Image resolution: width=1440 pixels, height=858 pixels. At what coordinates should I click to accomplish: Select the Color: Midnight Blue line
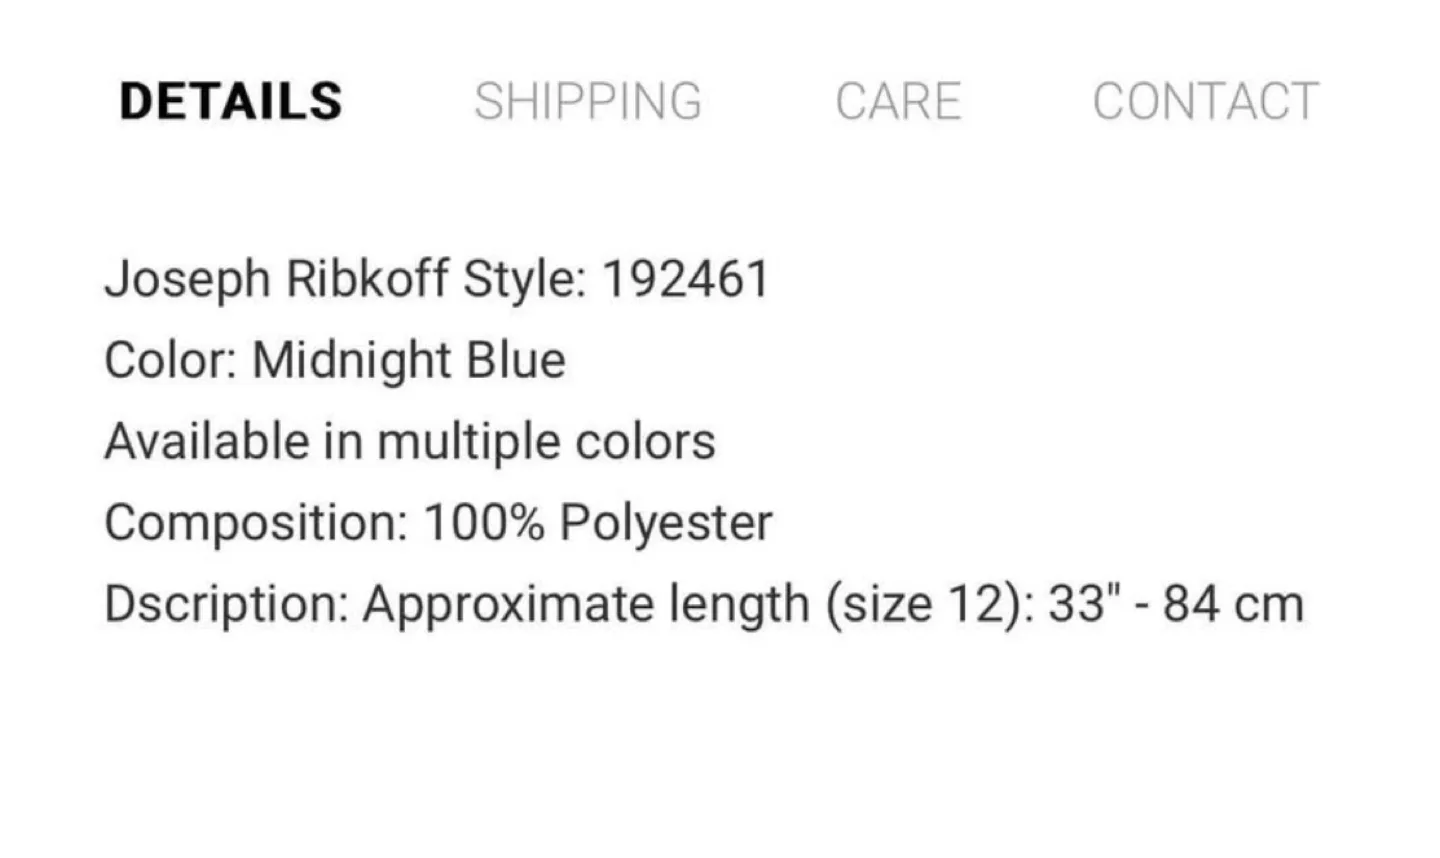(x=335, y=360)
